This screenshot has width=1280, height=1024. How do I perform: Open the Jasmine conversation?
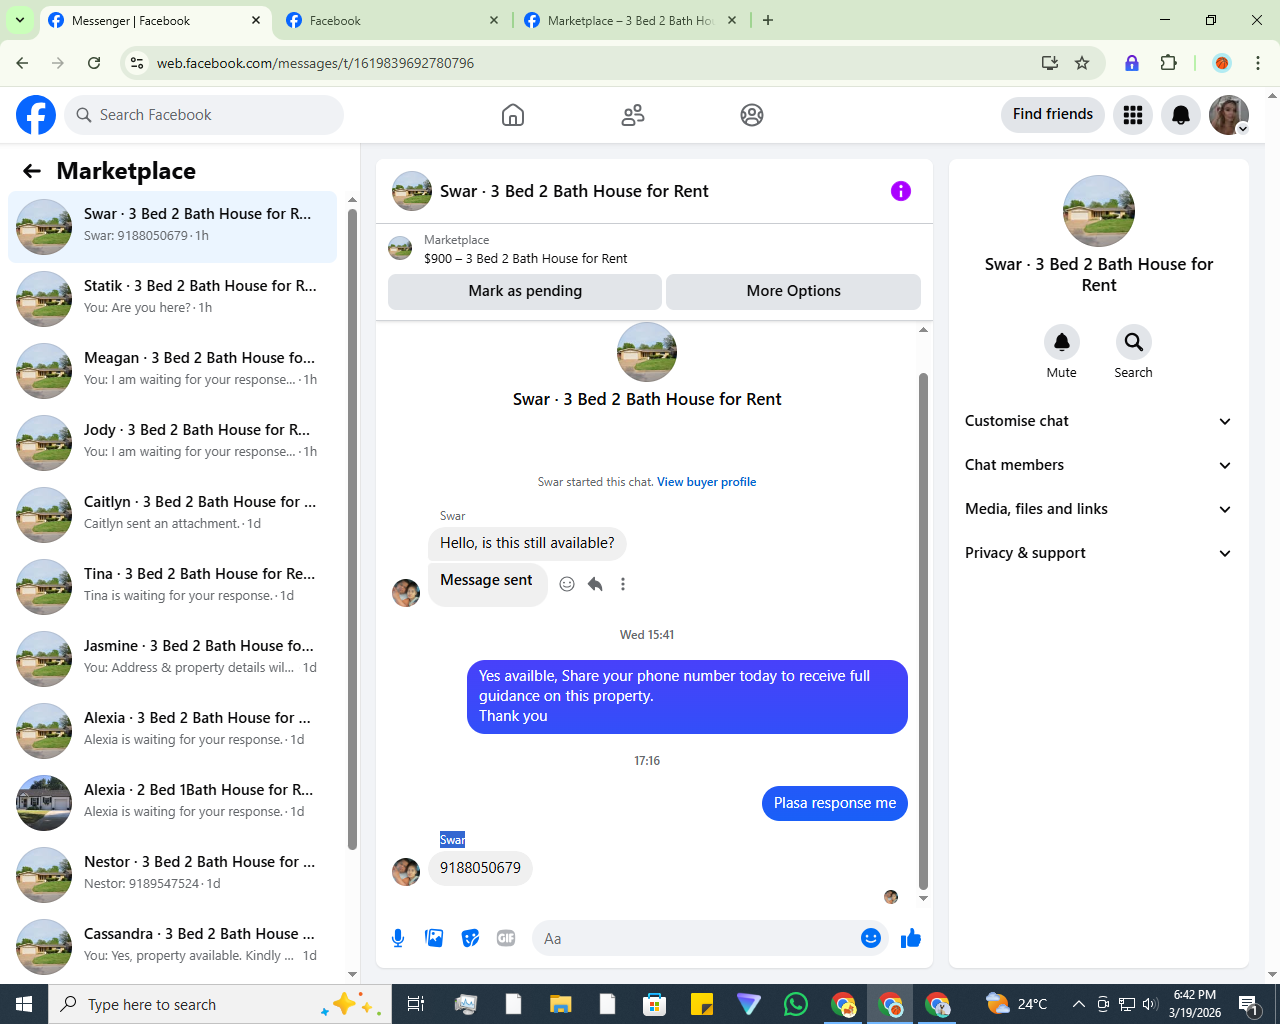(x=173, y=659)
